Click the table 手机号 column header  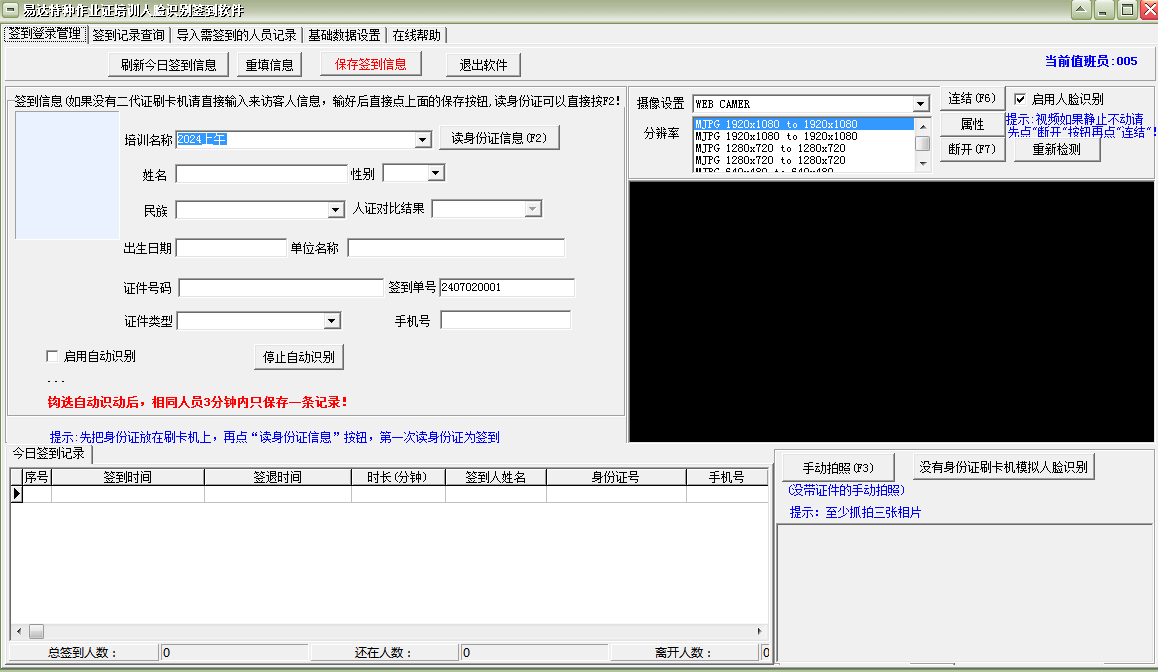[727, 477]
